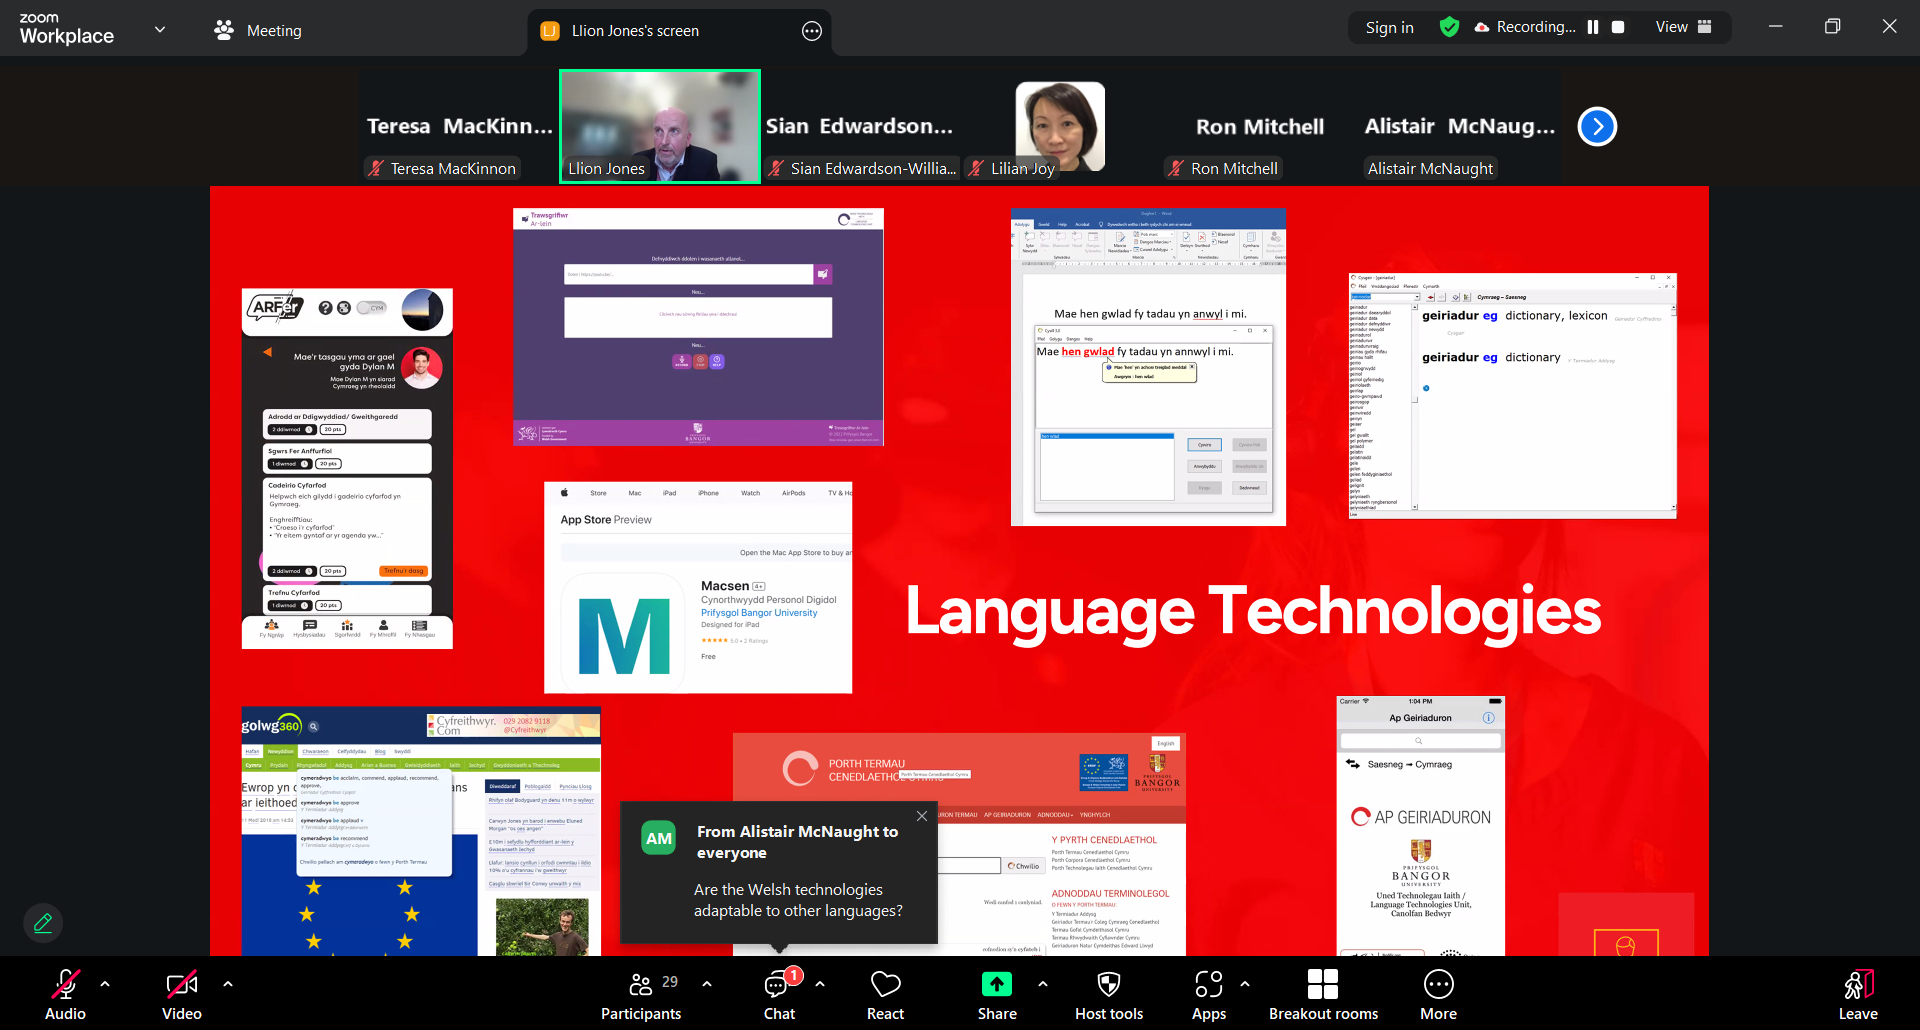Click the green annotate pencil icon

pos(43,923)
